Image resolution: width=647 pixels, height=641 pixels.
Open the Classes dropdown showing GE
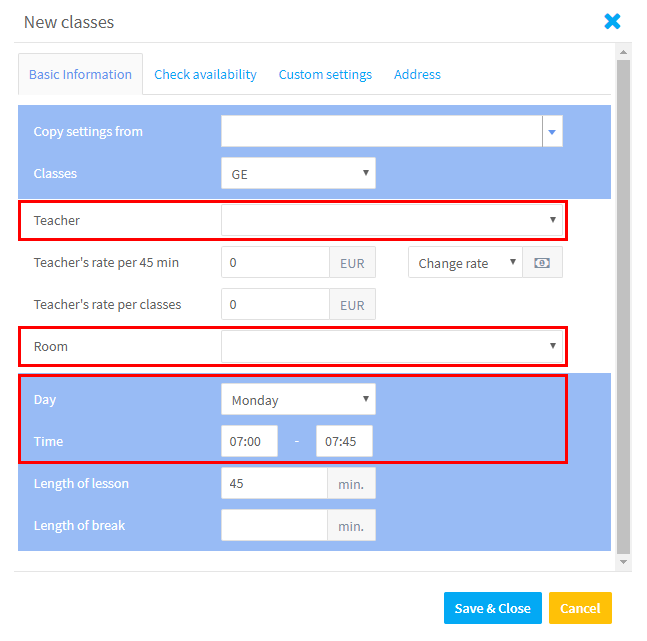[x=298, y=173]
